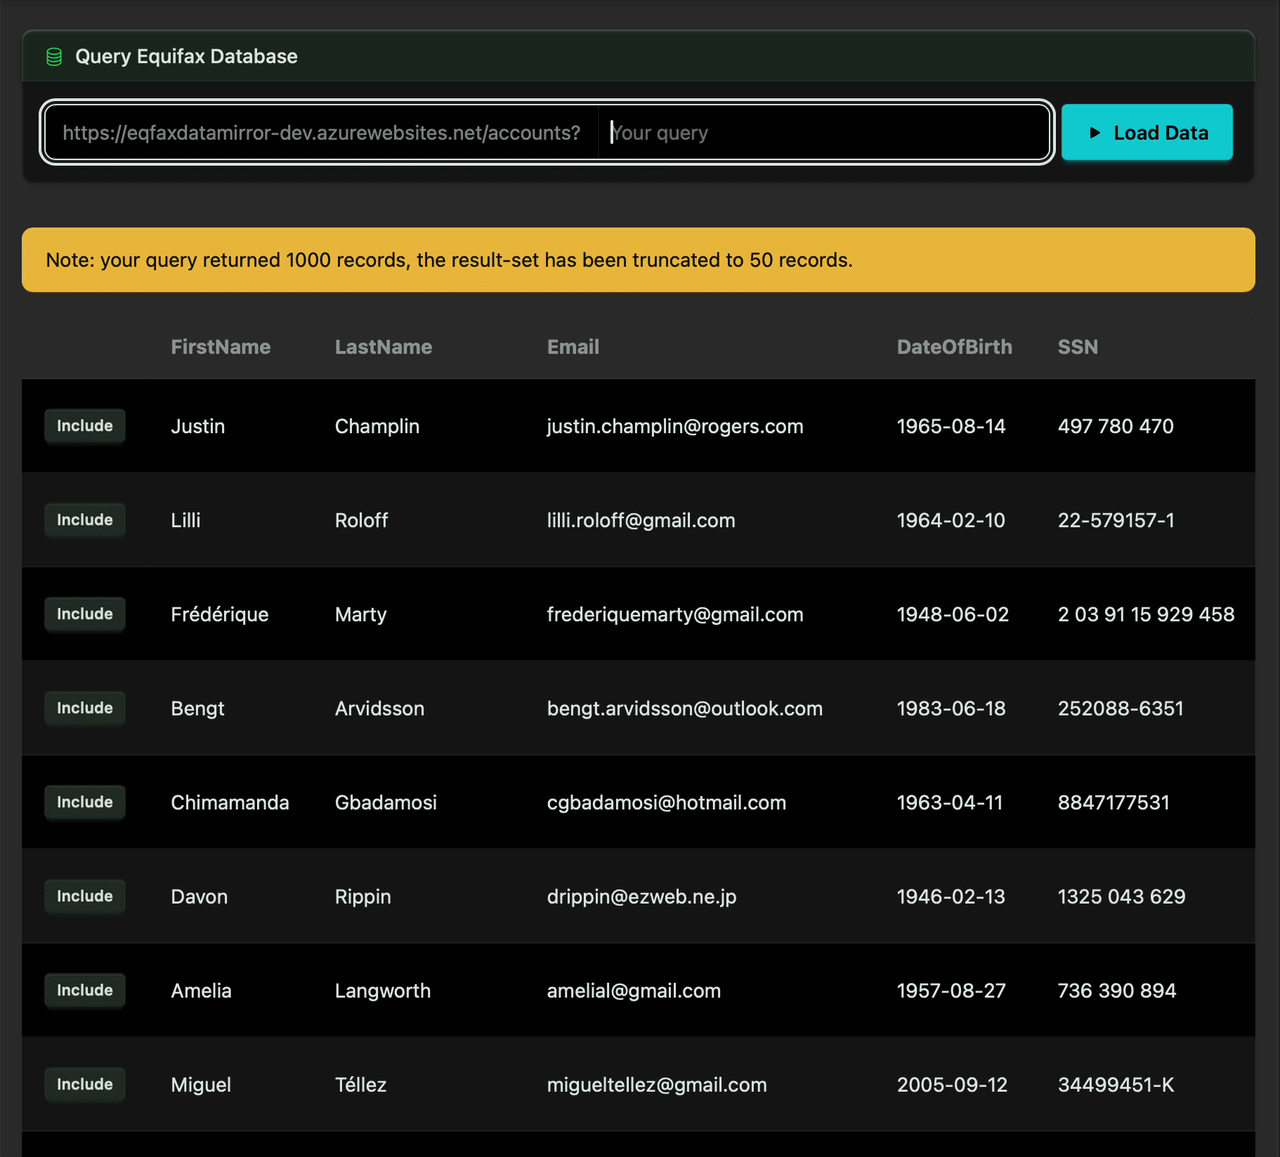Click the last name Langworth

pyautogui.click(x=383, y=990)
